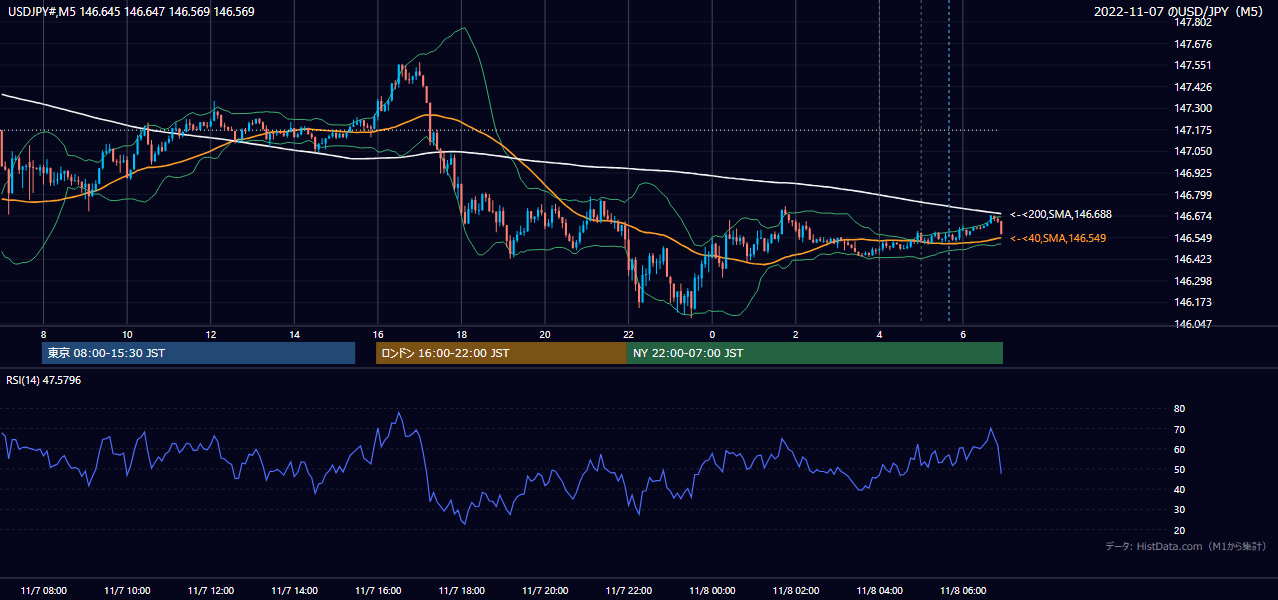Click the 200 SMA label reading 146.688
Image resolution: width=1278 pixels, height=600 pixels.
tap(1060, 214)
